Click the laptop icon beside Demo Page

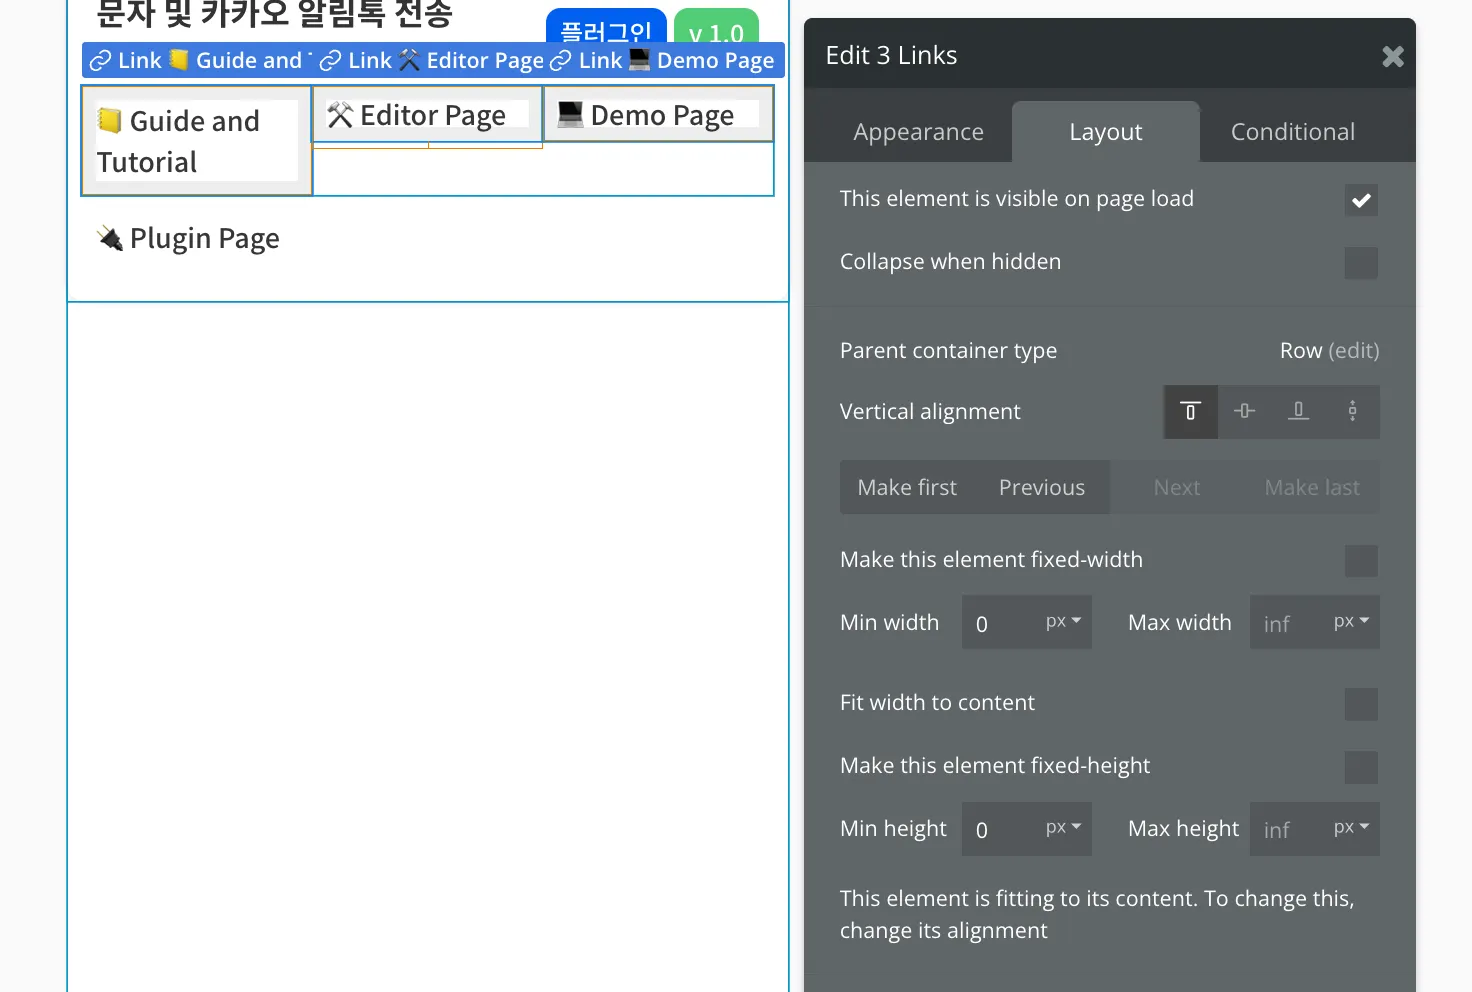point(571,114)
